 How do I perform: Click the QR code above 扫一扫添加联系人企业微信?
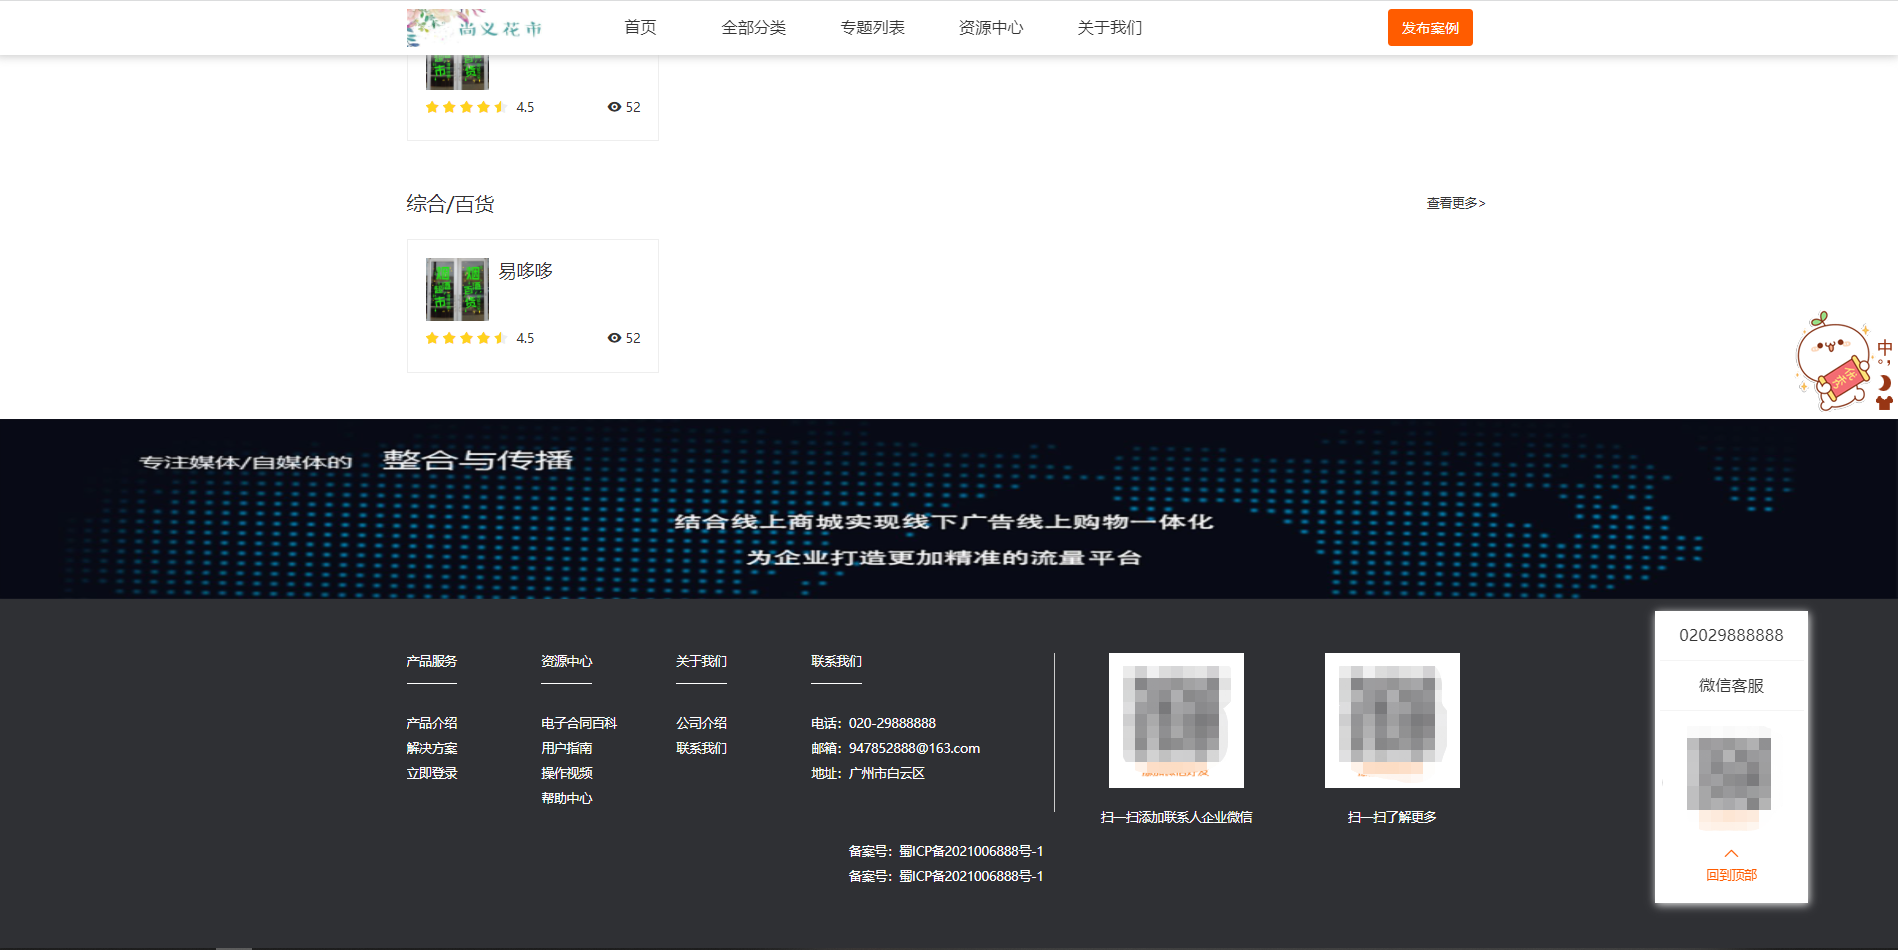click(1176, 720)
